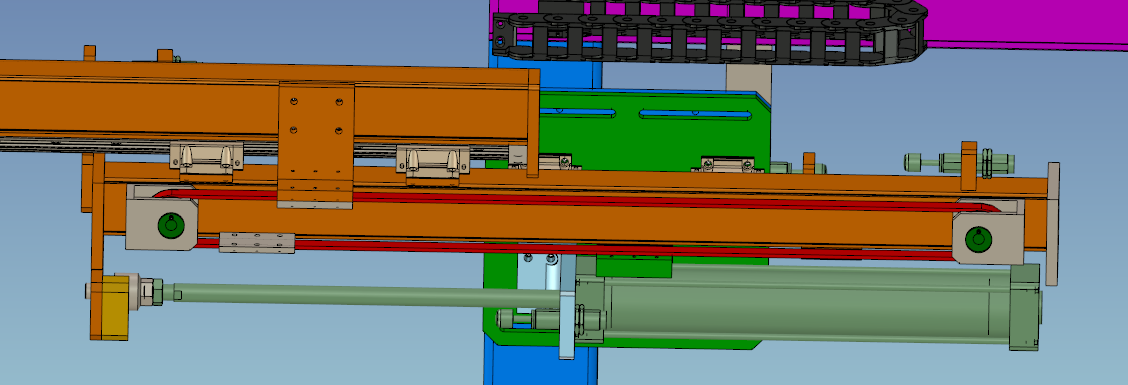Select the left dark green pulley wheel

[x=170, y=225]
